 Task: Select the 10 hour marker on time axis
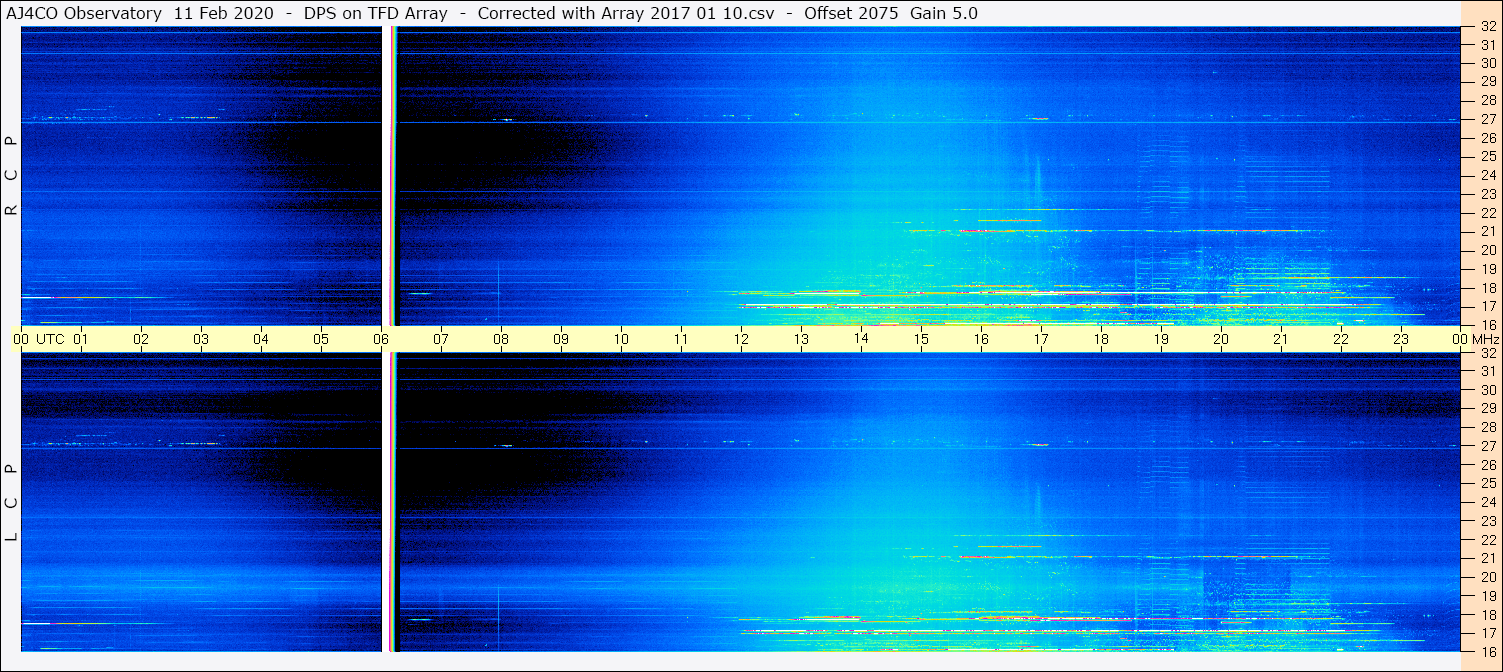[621, 339]
